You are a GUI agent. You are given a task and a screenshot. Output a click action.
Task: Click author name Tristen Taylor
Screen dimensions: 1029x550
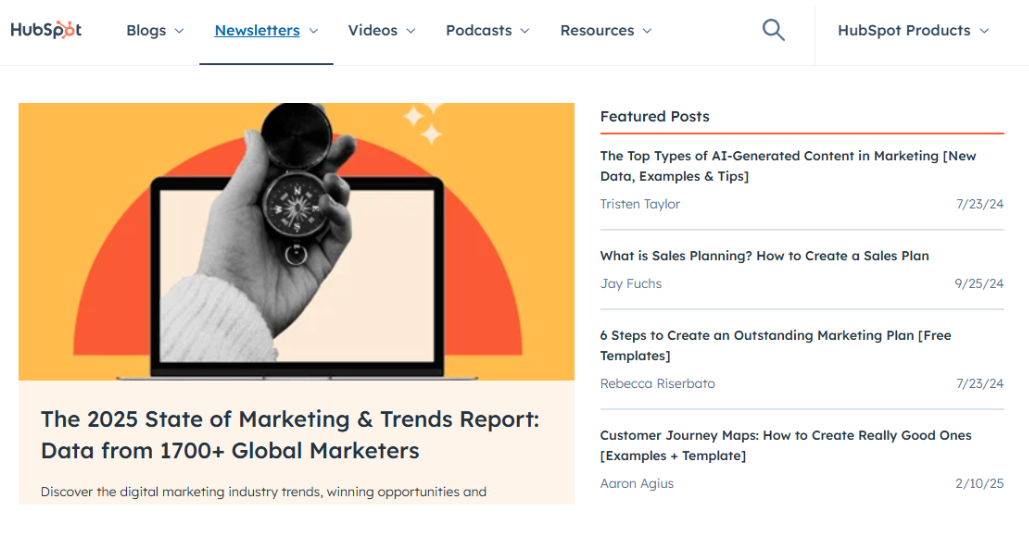click(640, 204)
